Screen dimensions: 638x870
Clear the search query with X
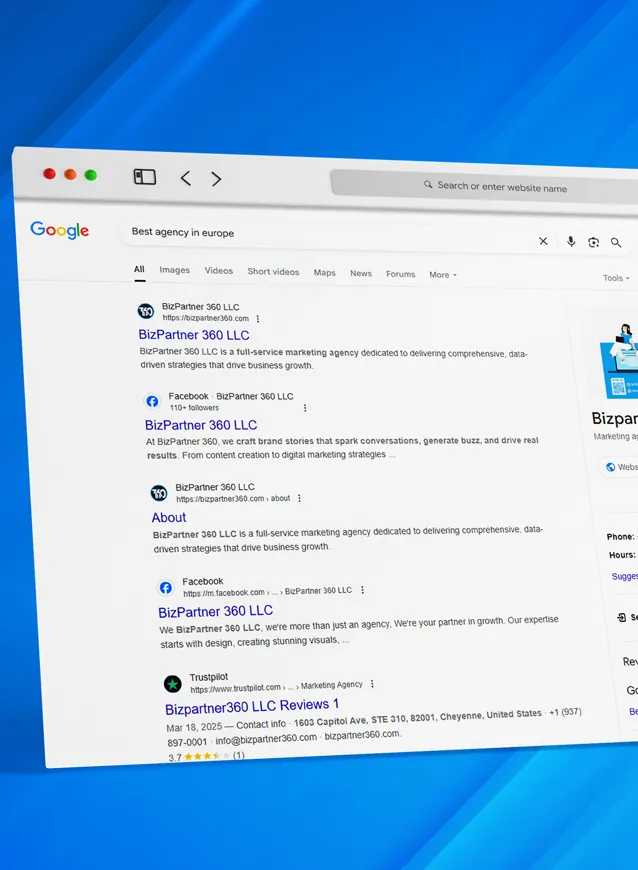click(543, 241)
